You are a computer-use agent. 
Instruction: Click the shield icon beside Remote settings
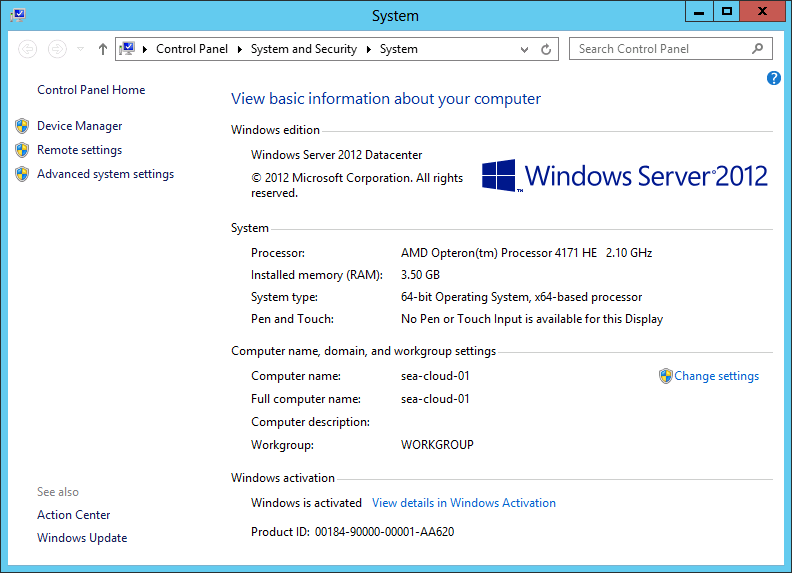point(22,150)
